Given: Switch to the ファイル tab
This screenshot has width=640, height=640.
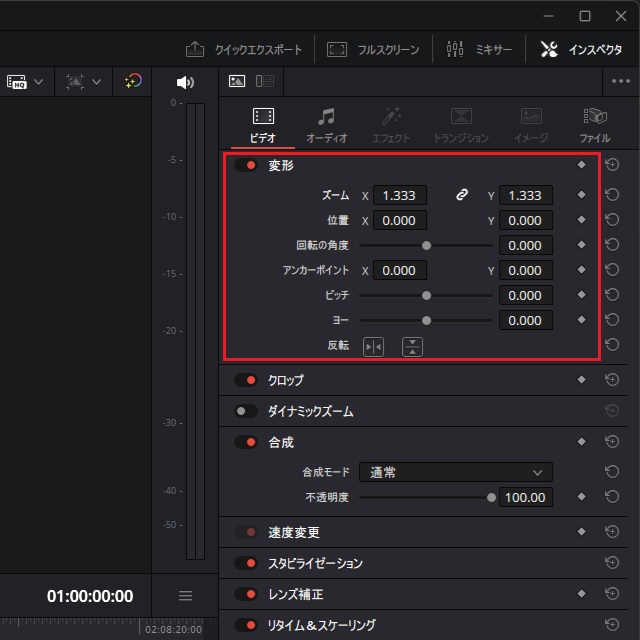Looking at the screenshot, I should pos(594,126).
